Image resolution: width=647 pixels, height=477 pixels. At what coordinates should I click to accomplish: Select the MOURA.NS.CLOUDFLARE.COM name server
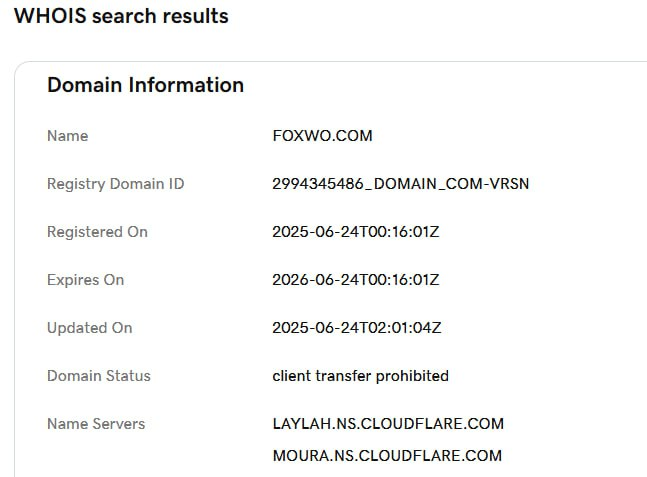coord(386,456)
